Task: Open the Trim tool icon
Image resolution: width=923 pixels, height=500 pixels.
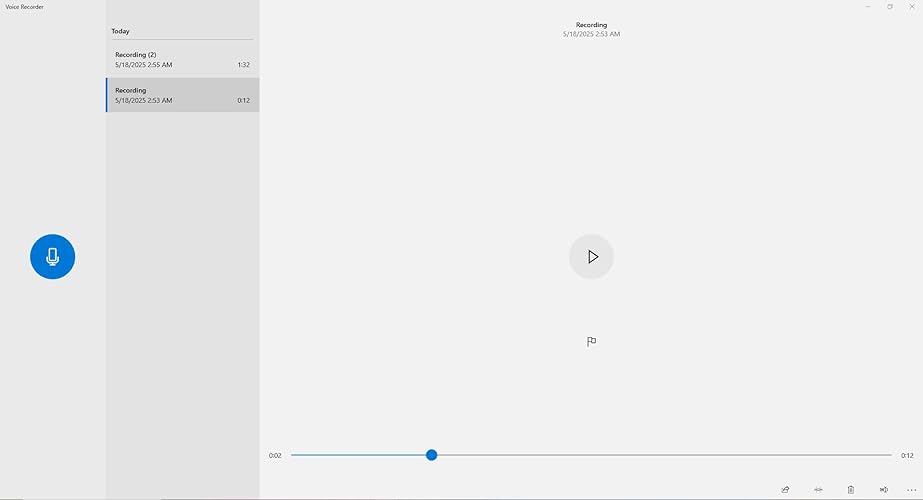Action: tap(818, 489)
